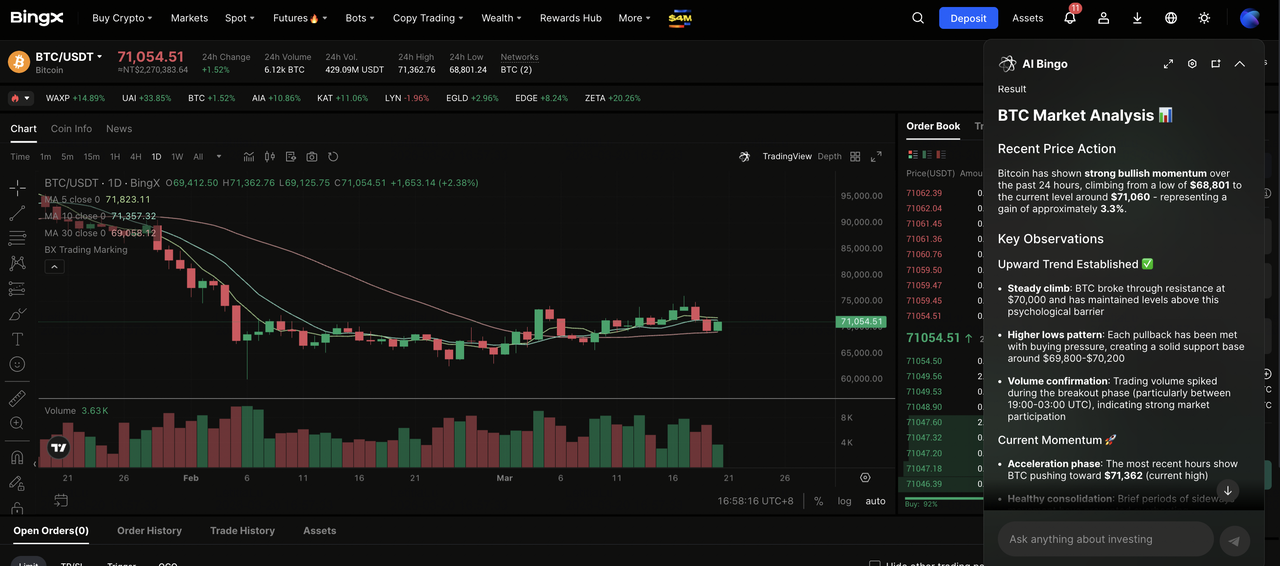Tick the hide other trading pairs checkbox
This screenshot has height=566, width=1280.
(875, 564)
